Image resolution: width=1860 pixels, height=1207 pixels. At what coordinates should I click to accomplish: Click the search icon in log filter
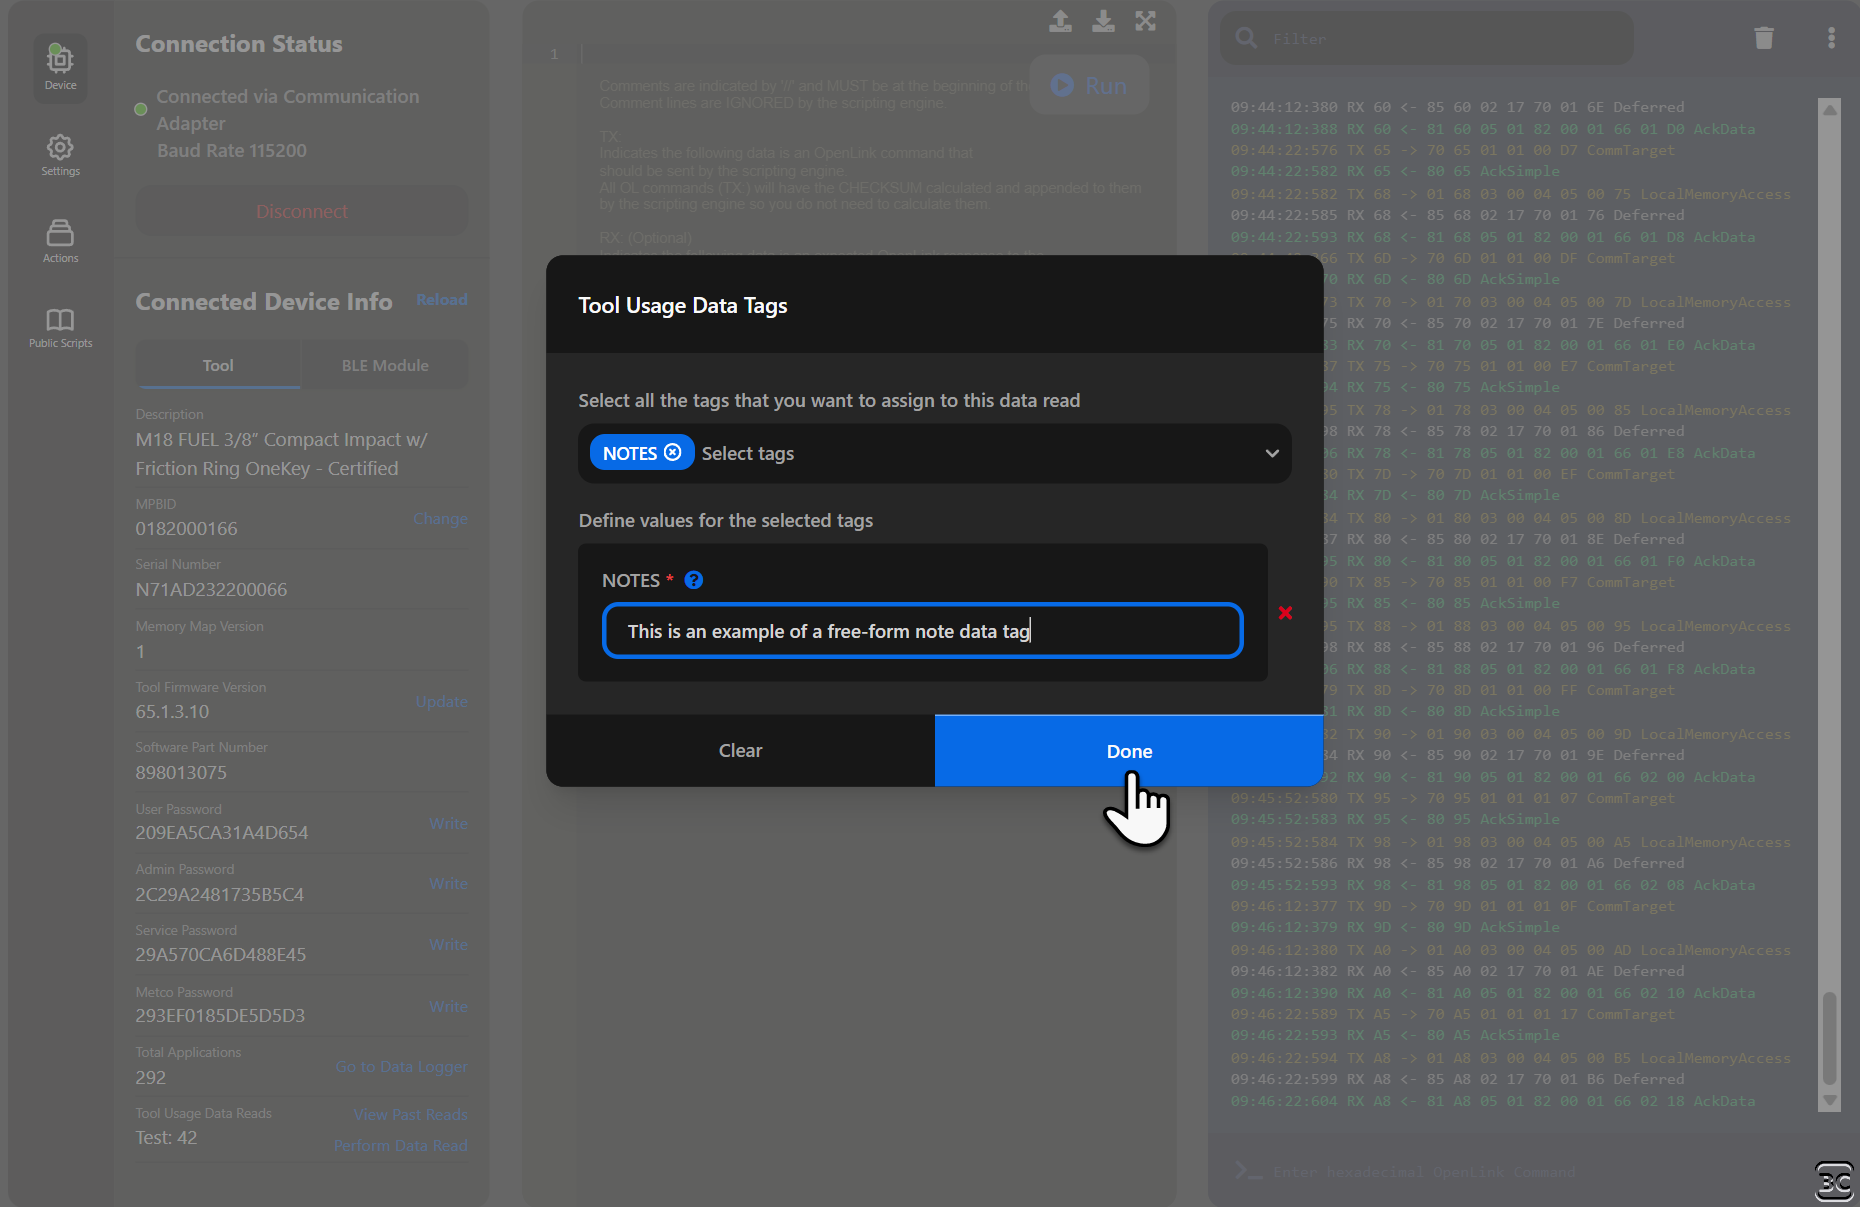(1246, 38)
